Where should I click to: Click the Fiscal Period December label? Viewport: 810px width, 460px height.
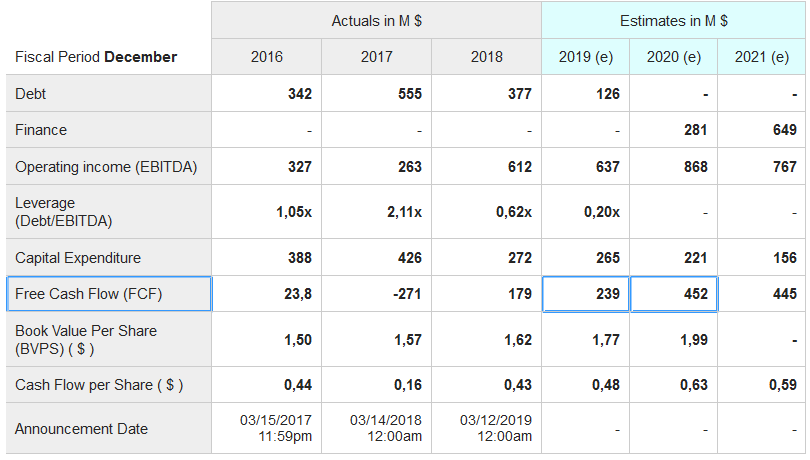pos(96,57)
